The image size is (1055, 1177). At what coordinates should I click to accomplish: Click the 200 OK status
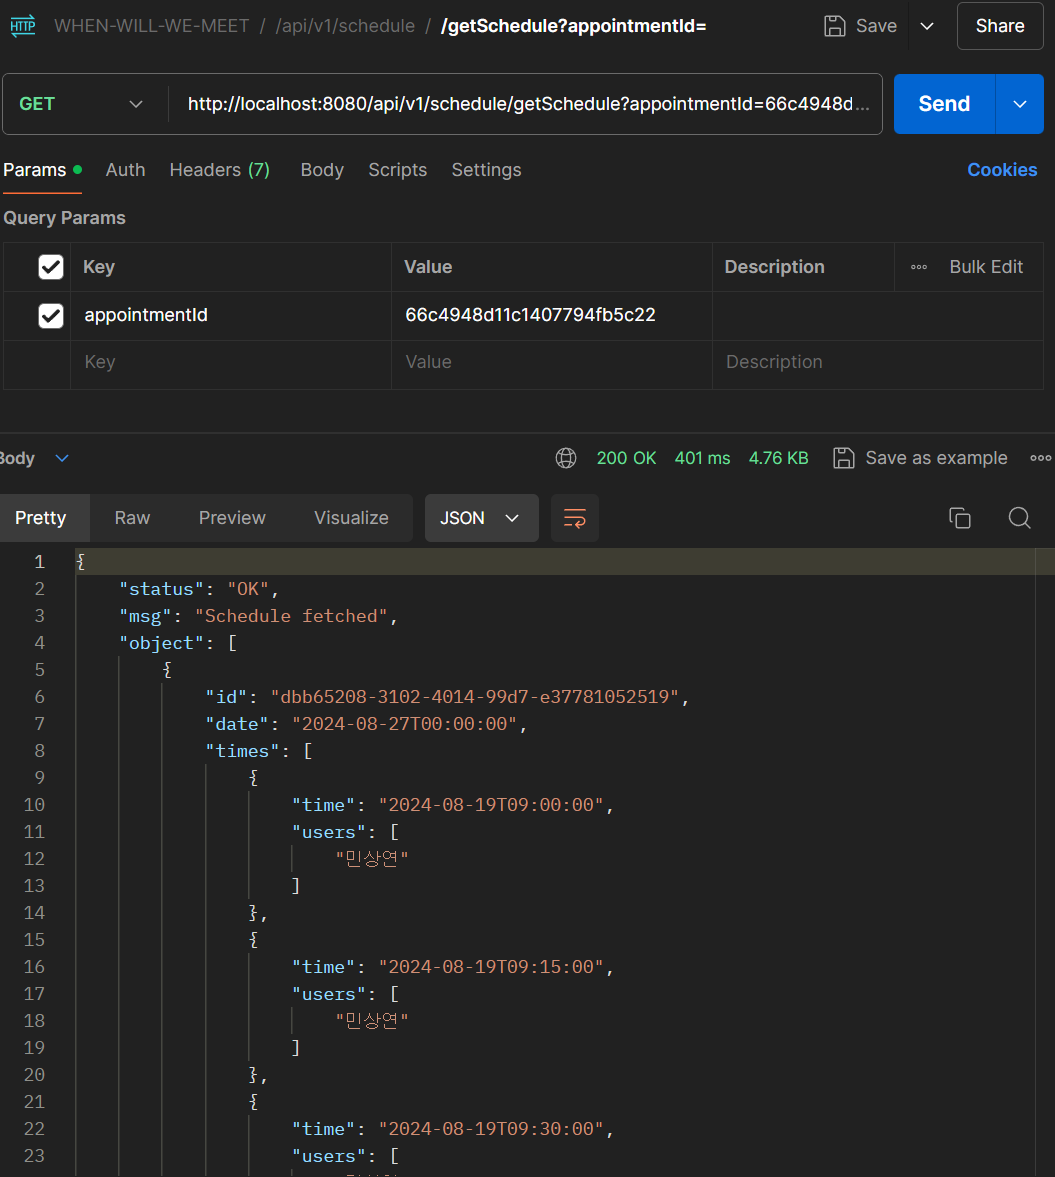tap(625, 459)
